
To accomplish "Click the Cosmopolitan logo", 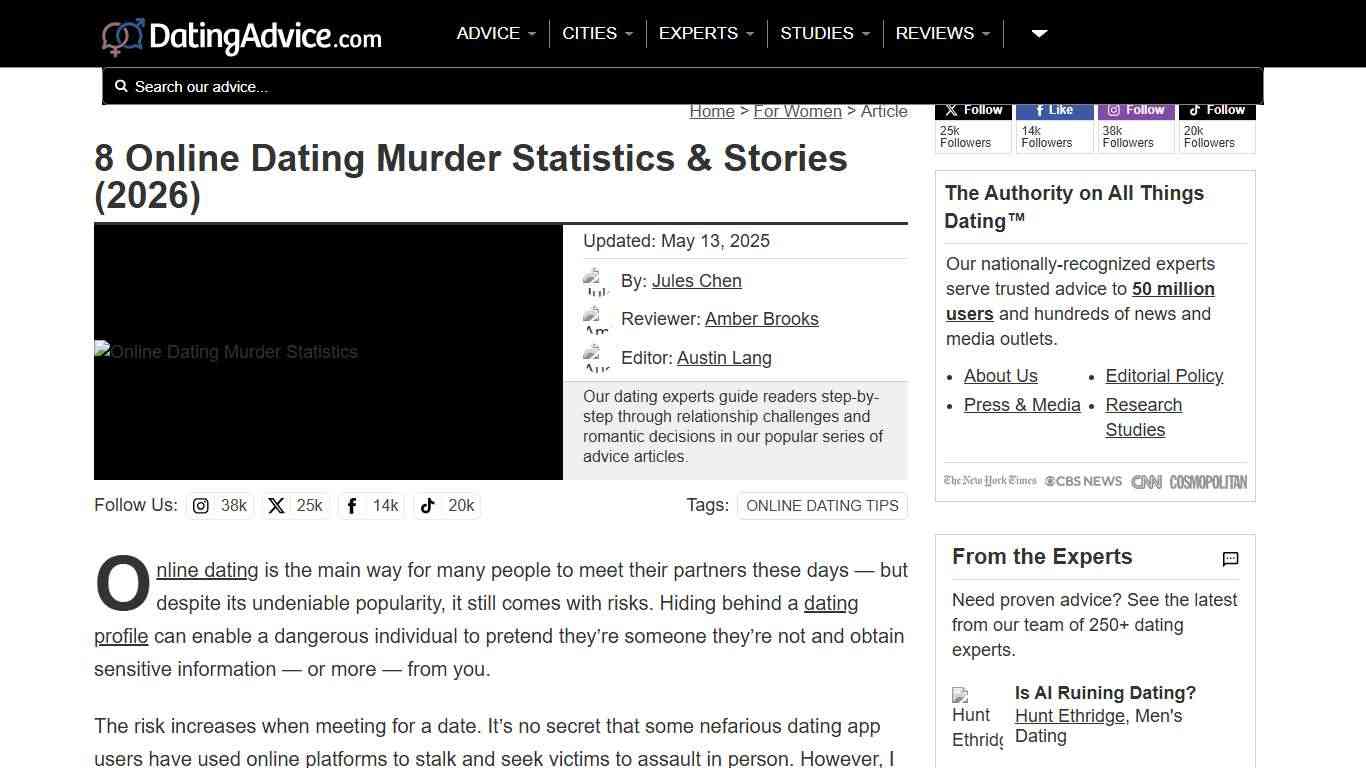I will [1208, 481].
